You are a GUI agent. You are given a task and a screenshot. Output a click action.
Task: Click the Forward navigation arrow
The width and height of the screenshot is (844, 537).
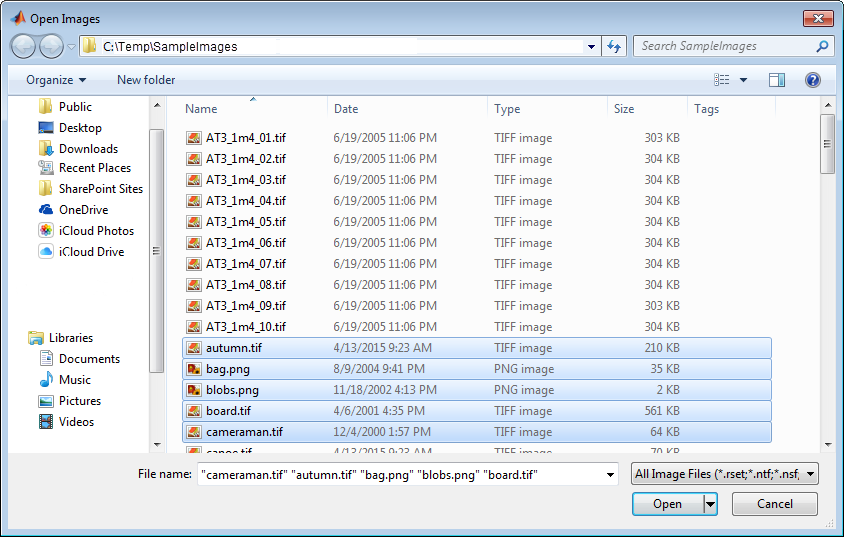tap(52, 46)
